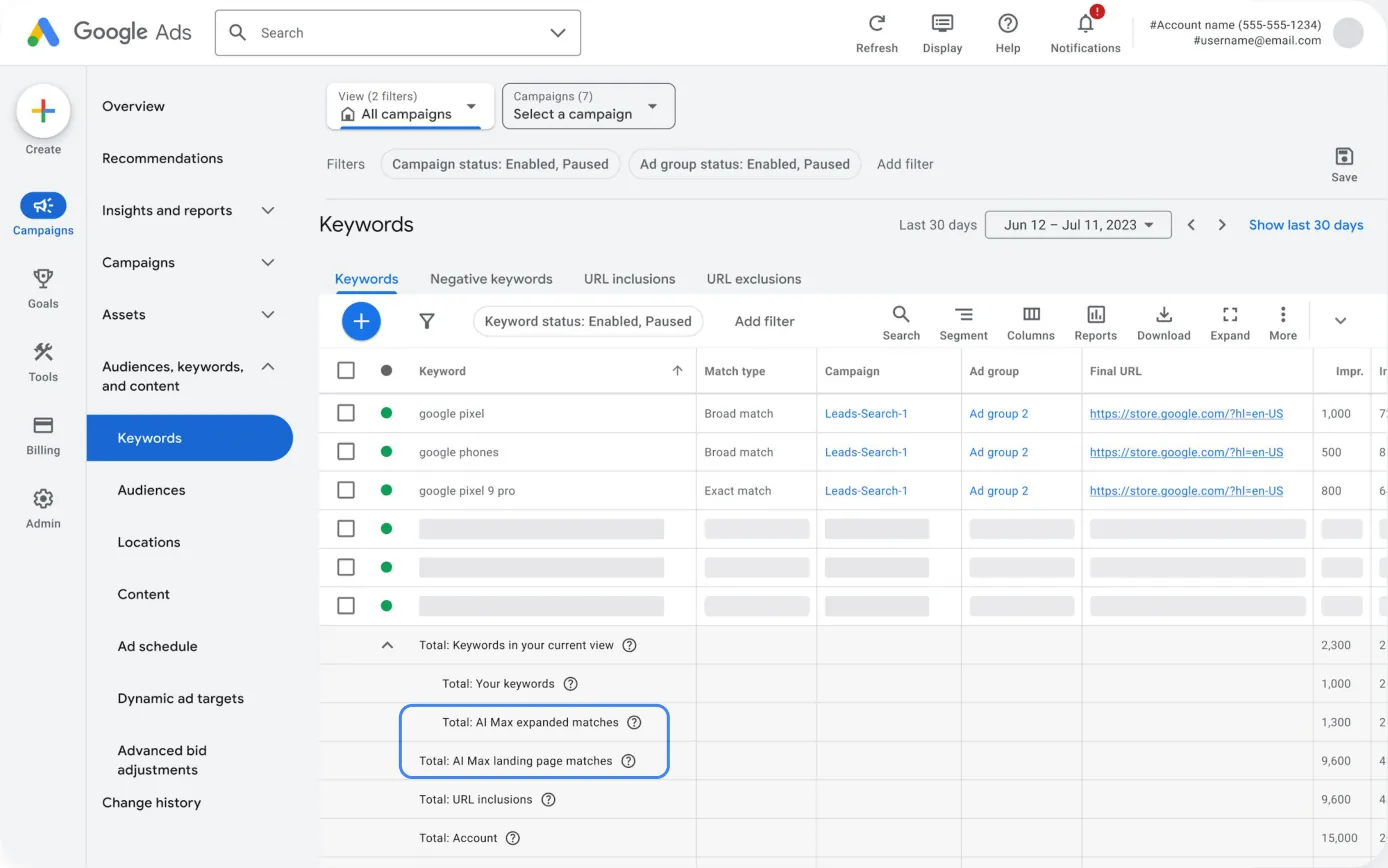This screenshot has height=868, width=1388.
Task: Show help for AI Max expanded matches
Action: 634,722
